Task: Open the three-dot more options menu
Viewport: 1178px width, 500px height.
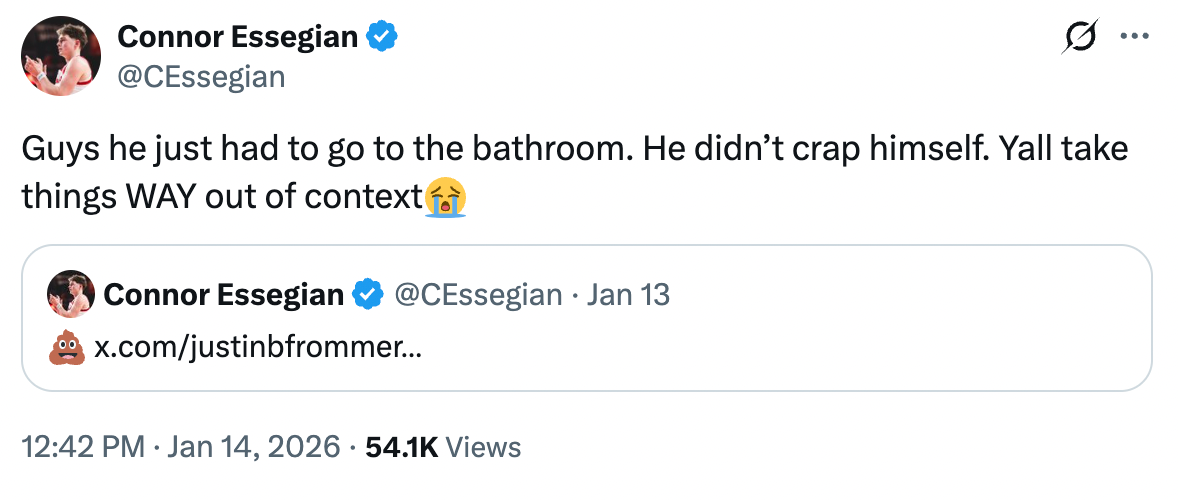Action: 1134,37
